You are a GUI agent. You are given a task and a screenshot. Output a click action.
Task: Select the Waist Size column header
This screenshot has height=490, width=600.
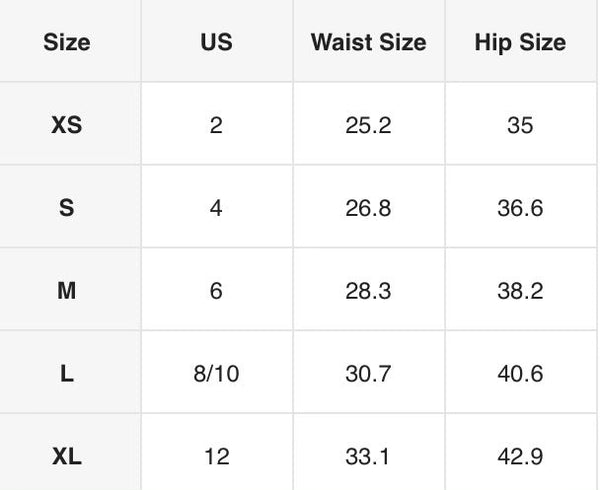[368, 42]
